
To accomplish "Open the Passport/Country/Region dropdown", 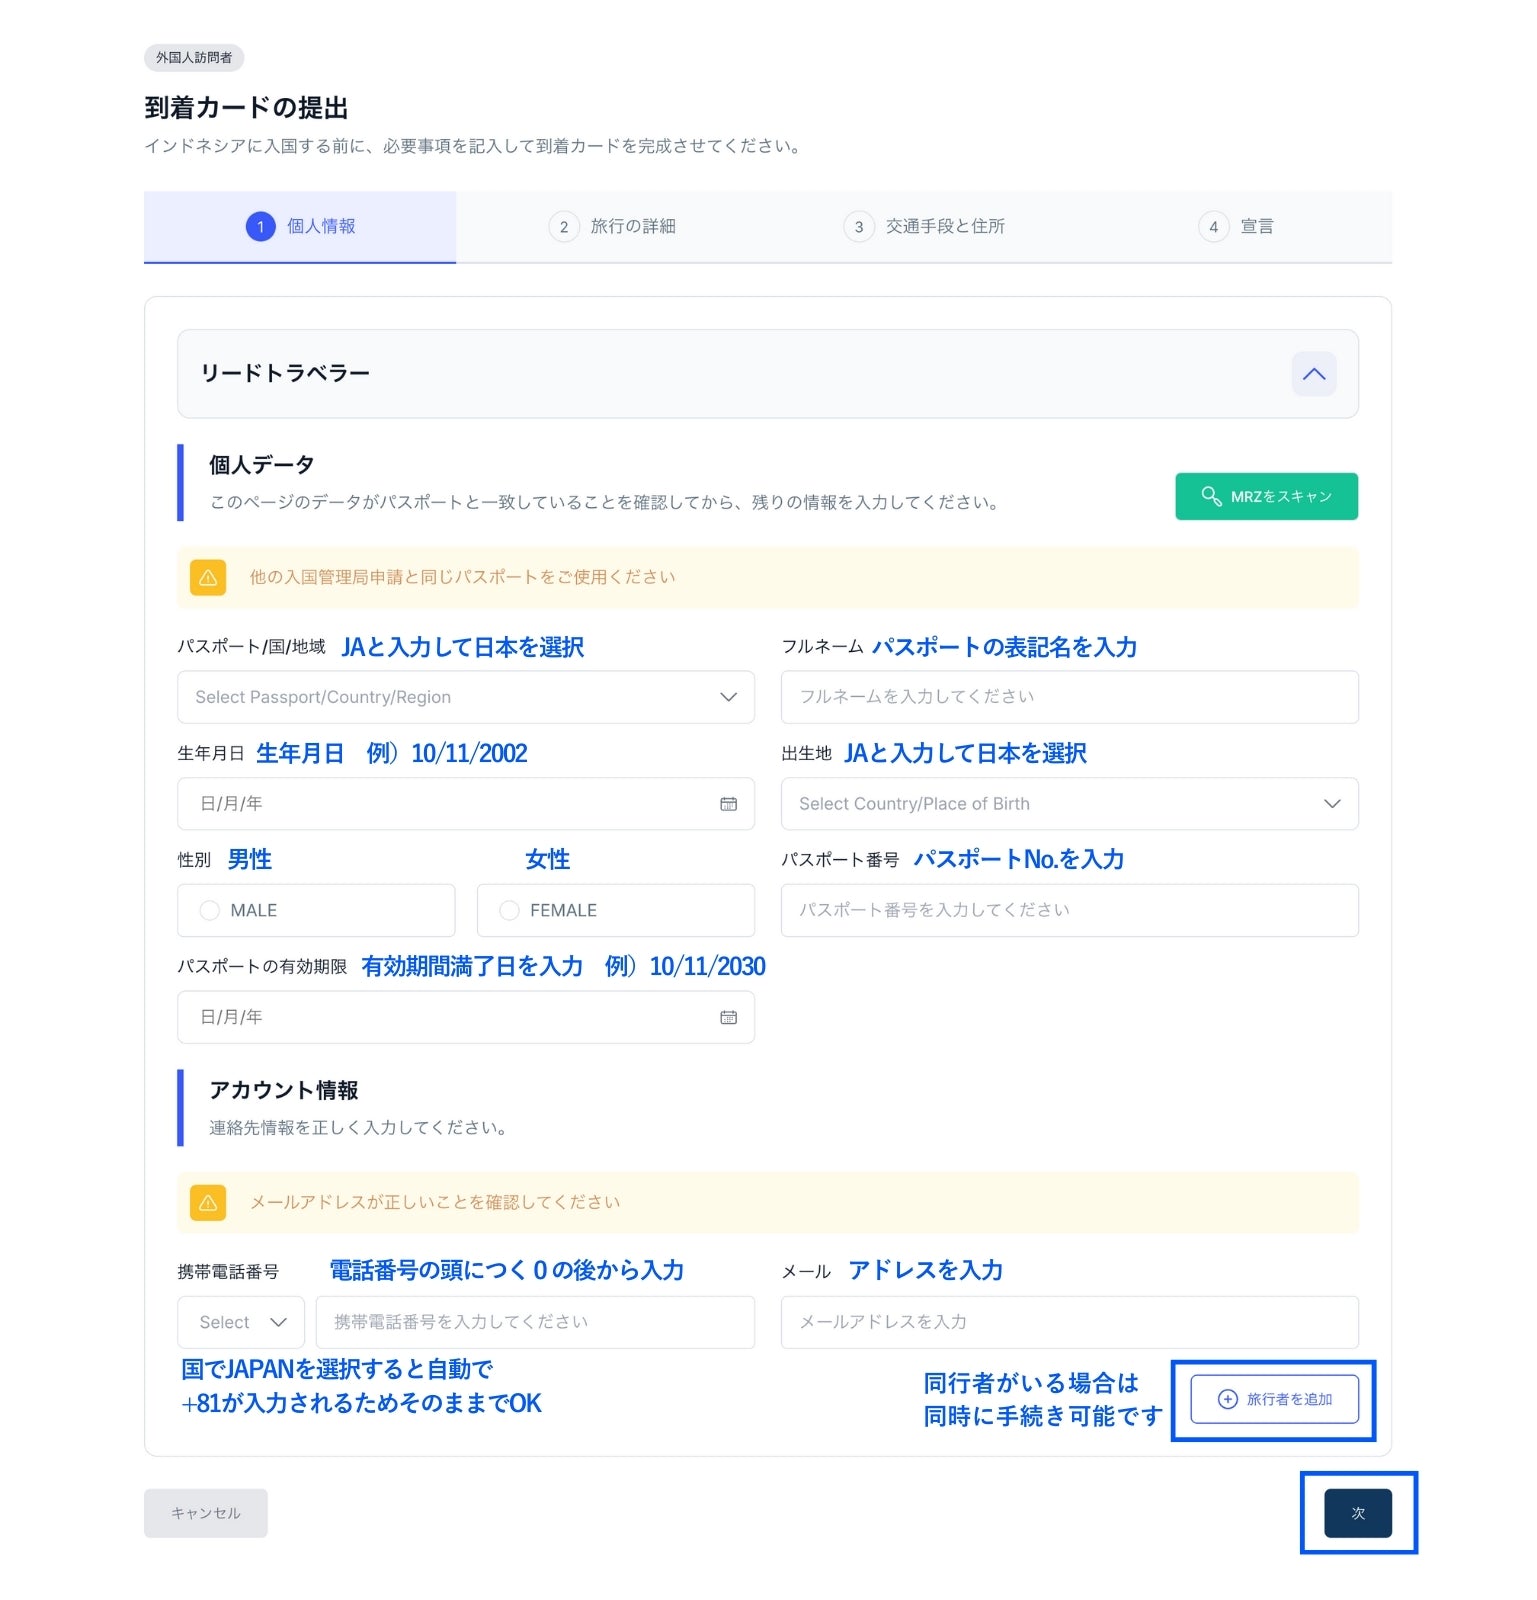I will pos(465,697).
